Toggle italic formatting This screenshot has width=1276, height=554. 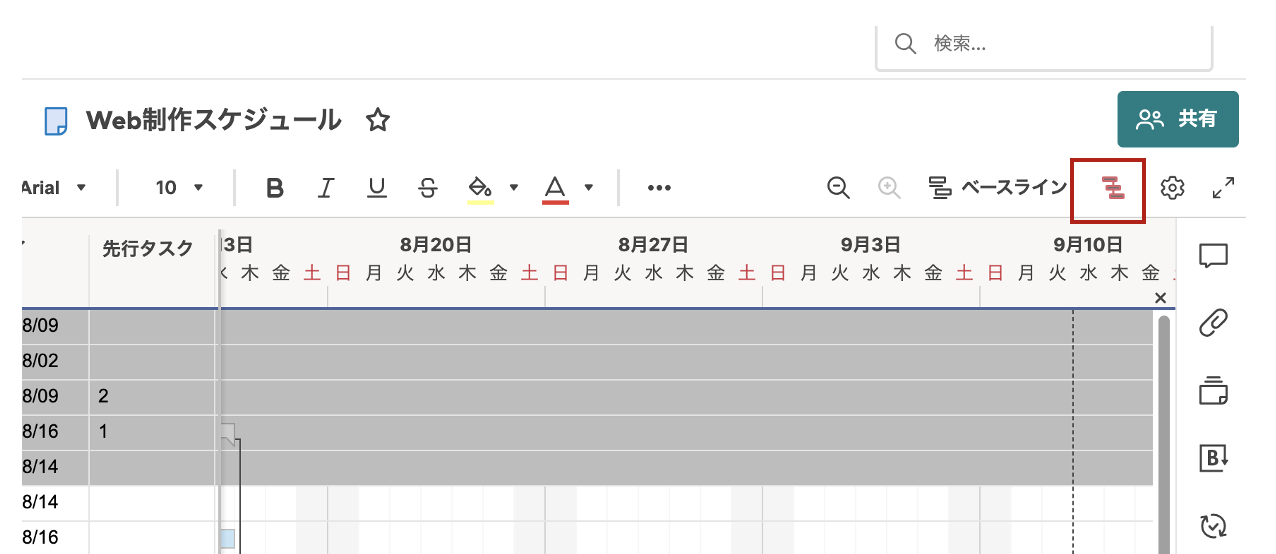[x=326, y=187]
